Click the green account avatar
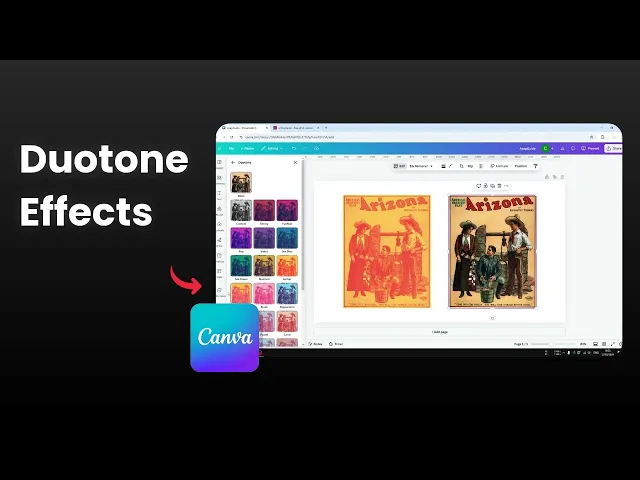640x480 pixels. tap(545, 149)
